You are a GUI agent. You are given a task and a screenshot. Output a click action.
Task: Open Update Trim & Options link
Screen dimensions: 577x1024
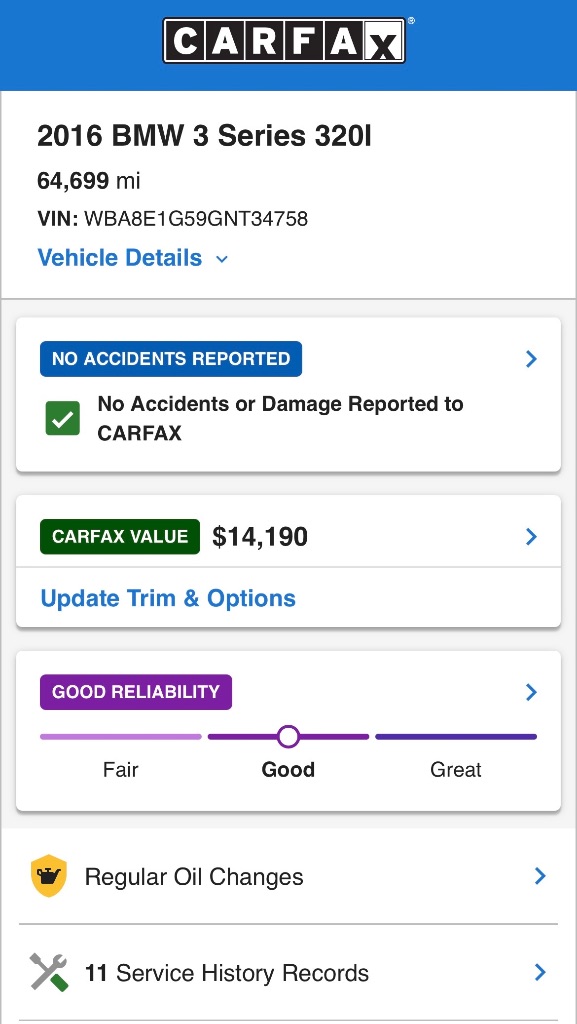(168, 598)
